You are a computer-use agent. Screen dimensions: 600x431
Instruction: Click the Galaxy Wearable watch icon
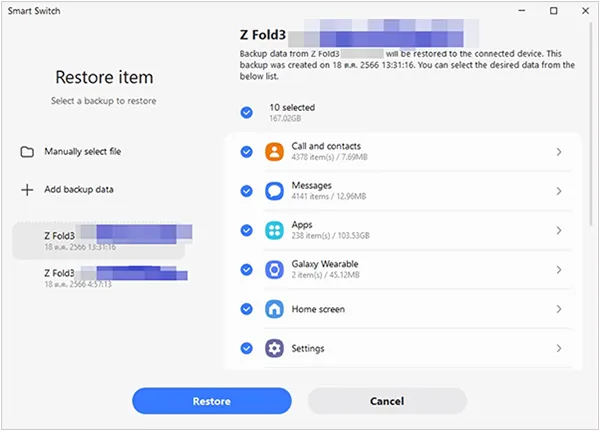(274, 270)
